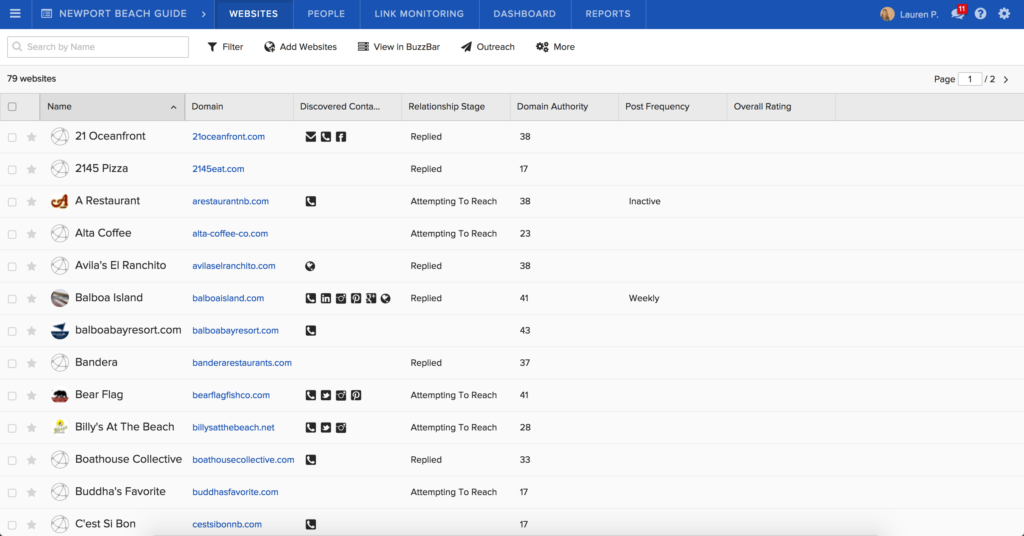Click the phone icon for Boathouse Collective
The height and width of the screenshot is (536, 1024).
(x=311, y=460)
